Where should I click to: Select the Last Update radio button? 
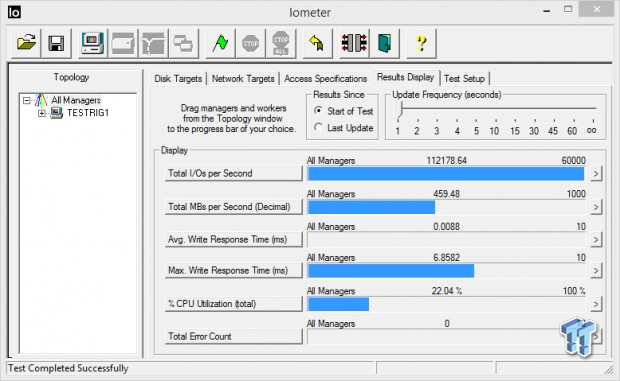[x=318, y=127]
